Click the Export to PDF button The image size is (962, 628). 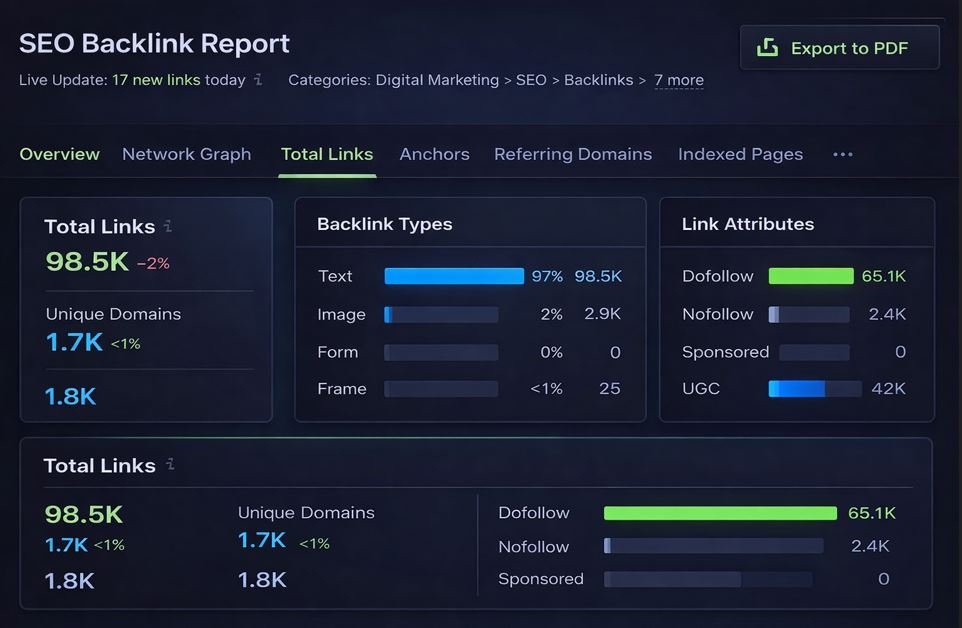point(839,48)
